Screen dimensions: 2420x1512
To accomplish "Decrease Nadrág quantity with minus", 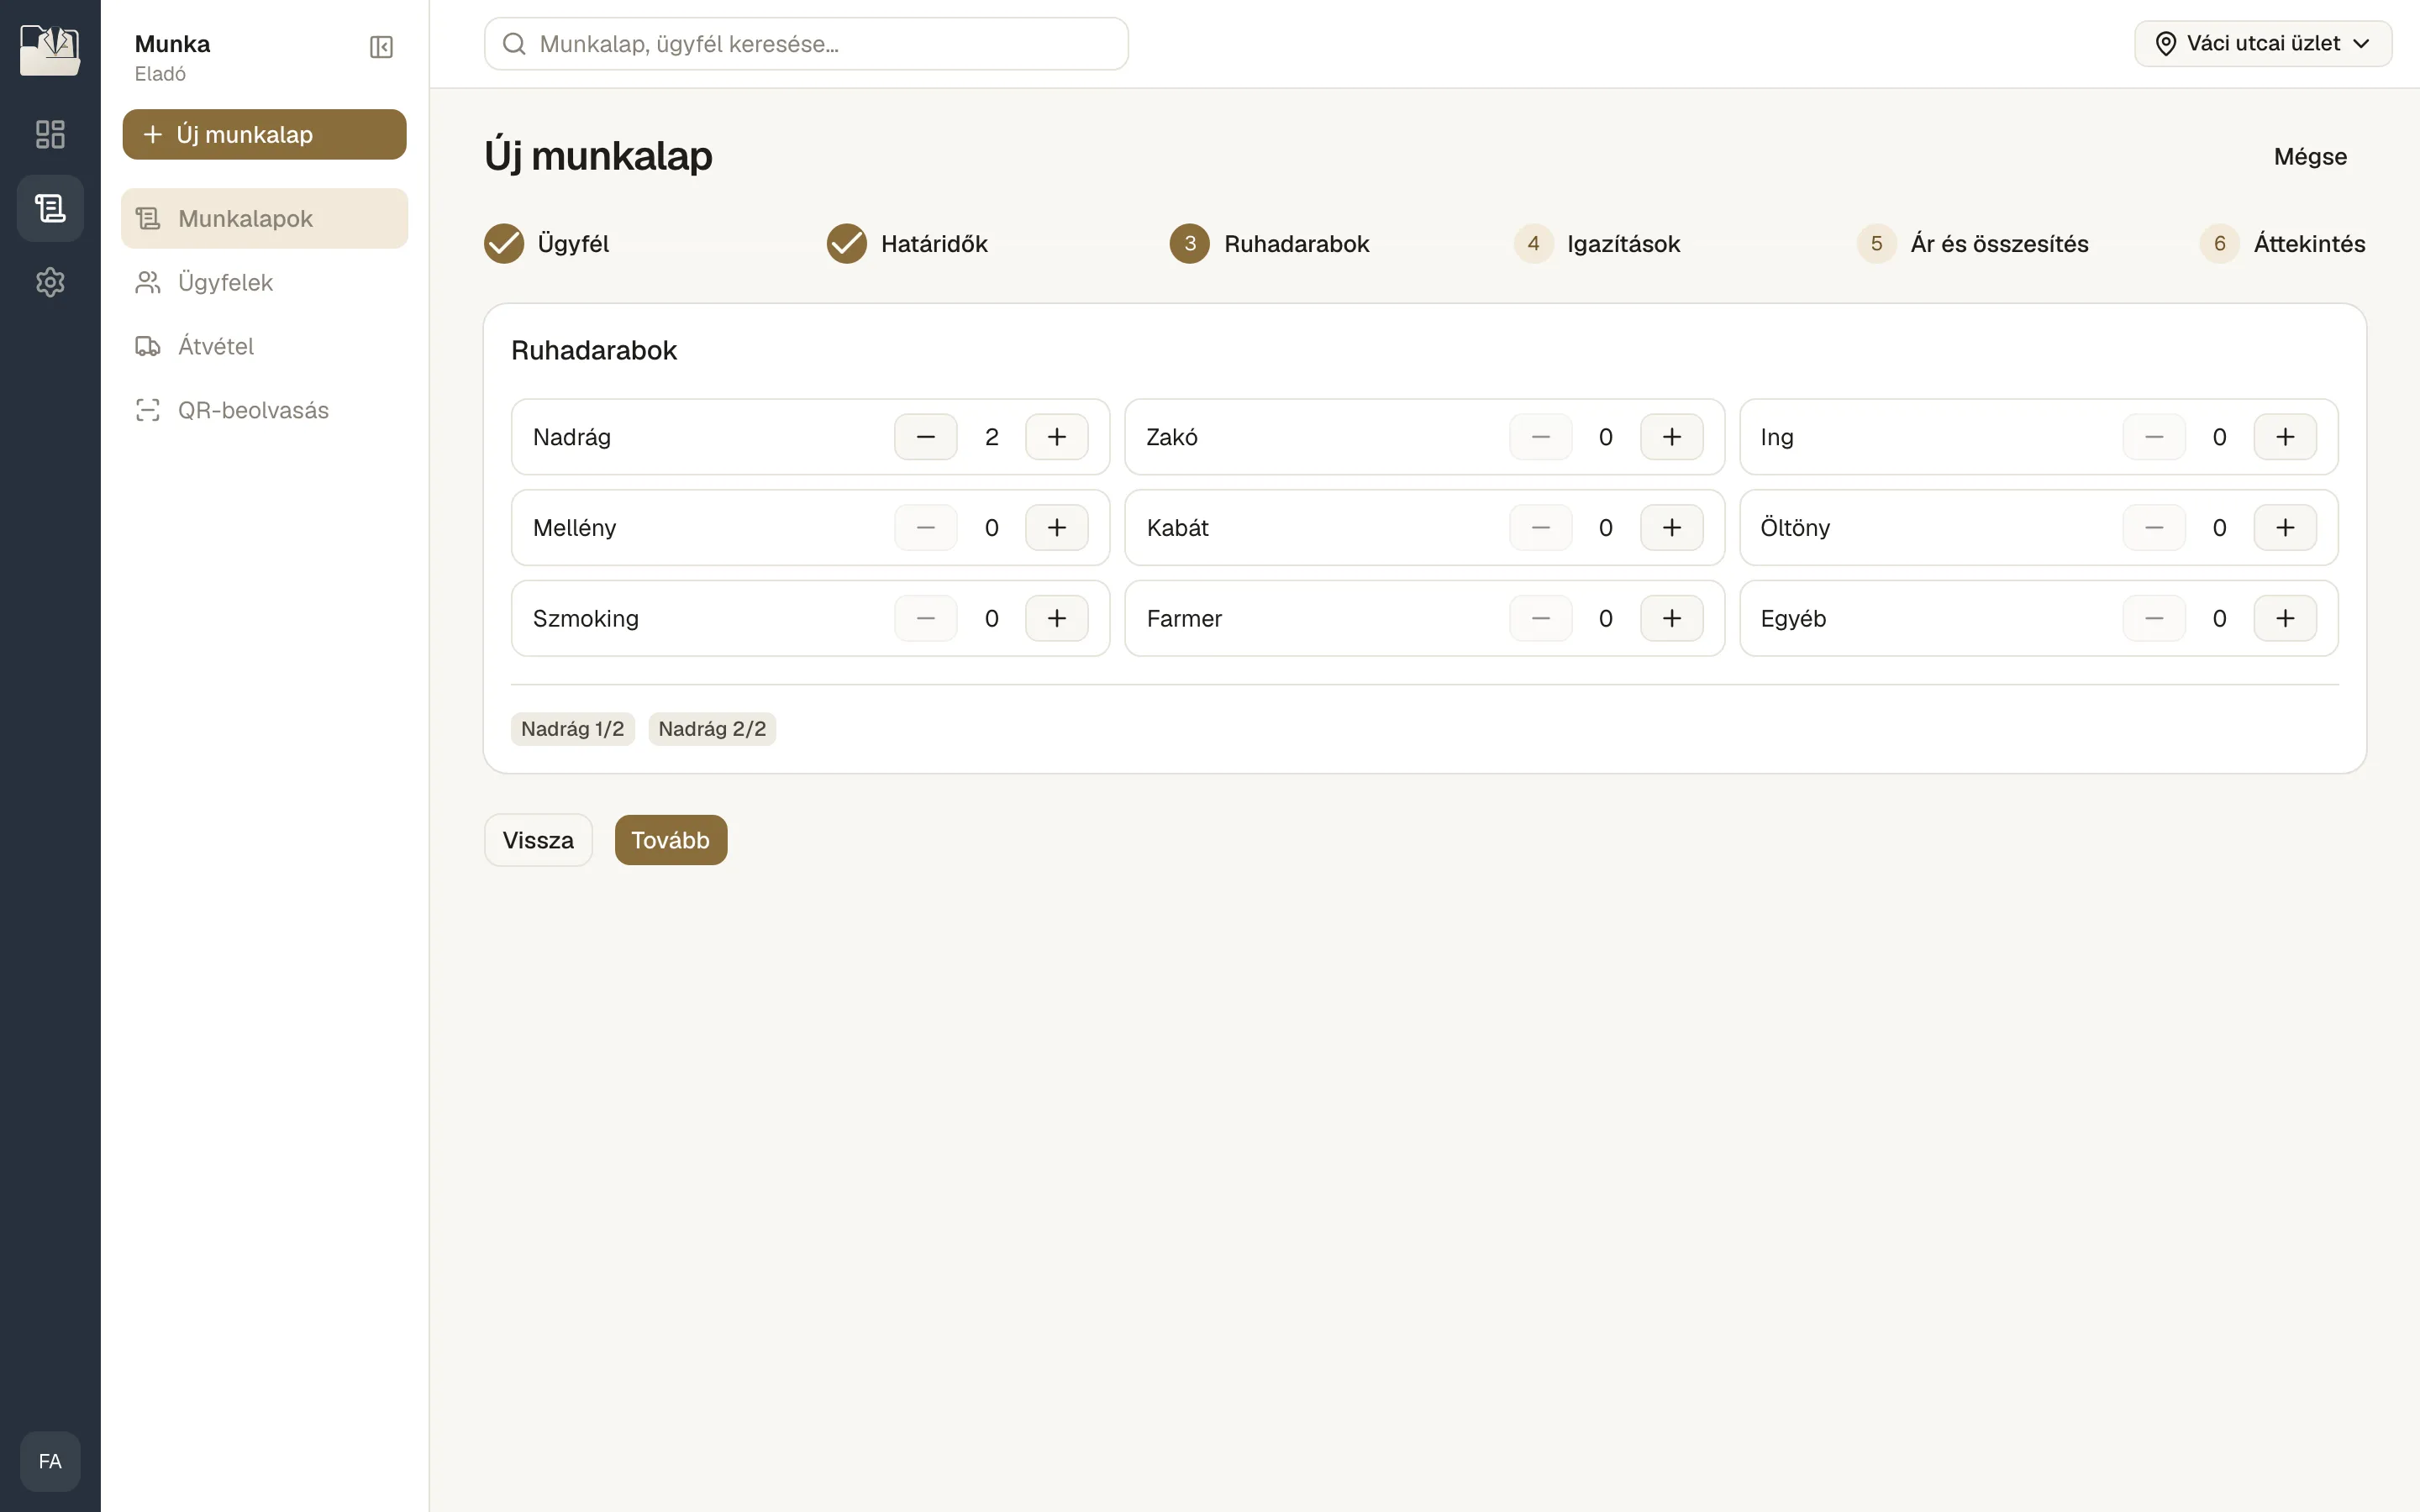I will (x=926, y=437).
